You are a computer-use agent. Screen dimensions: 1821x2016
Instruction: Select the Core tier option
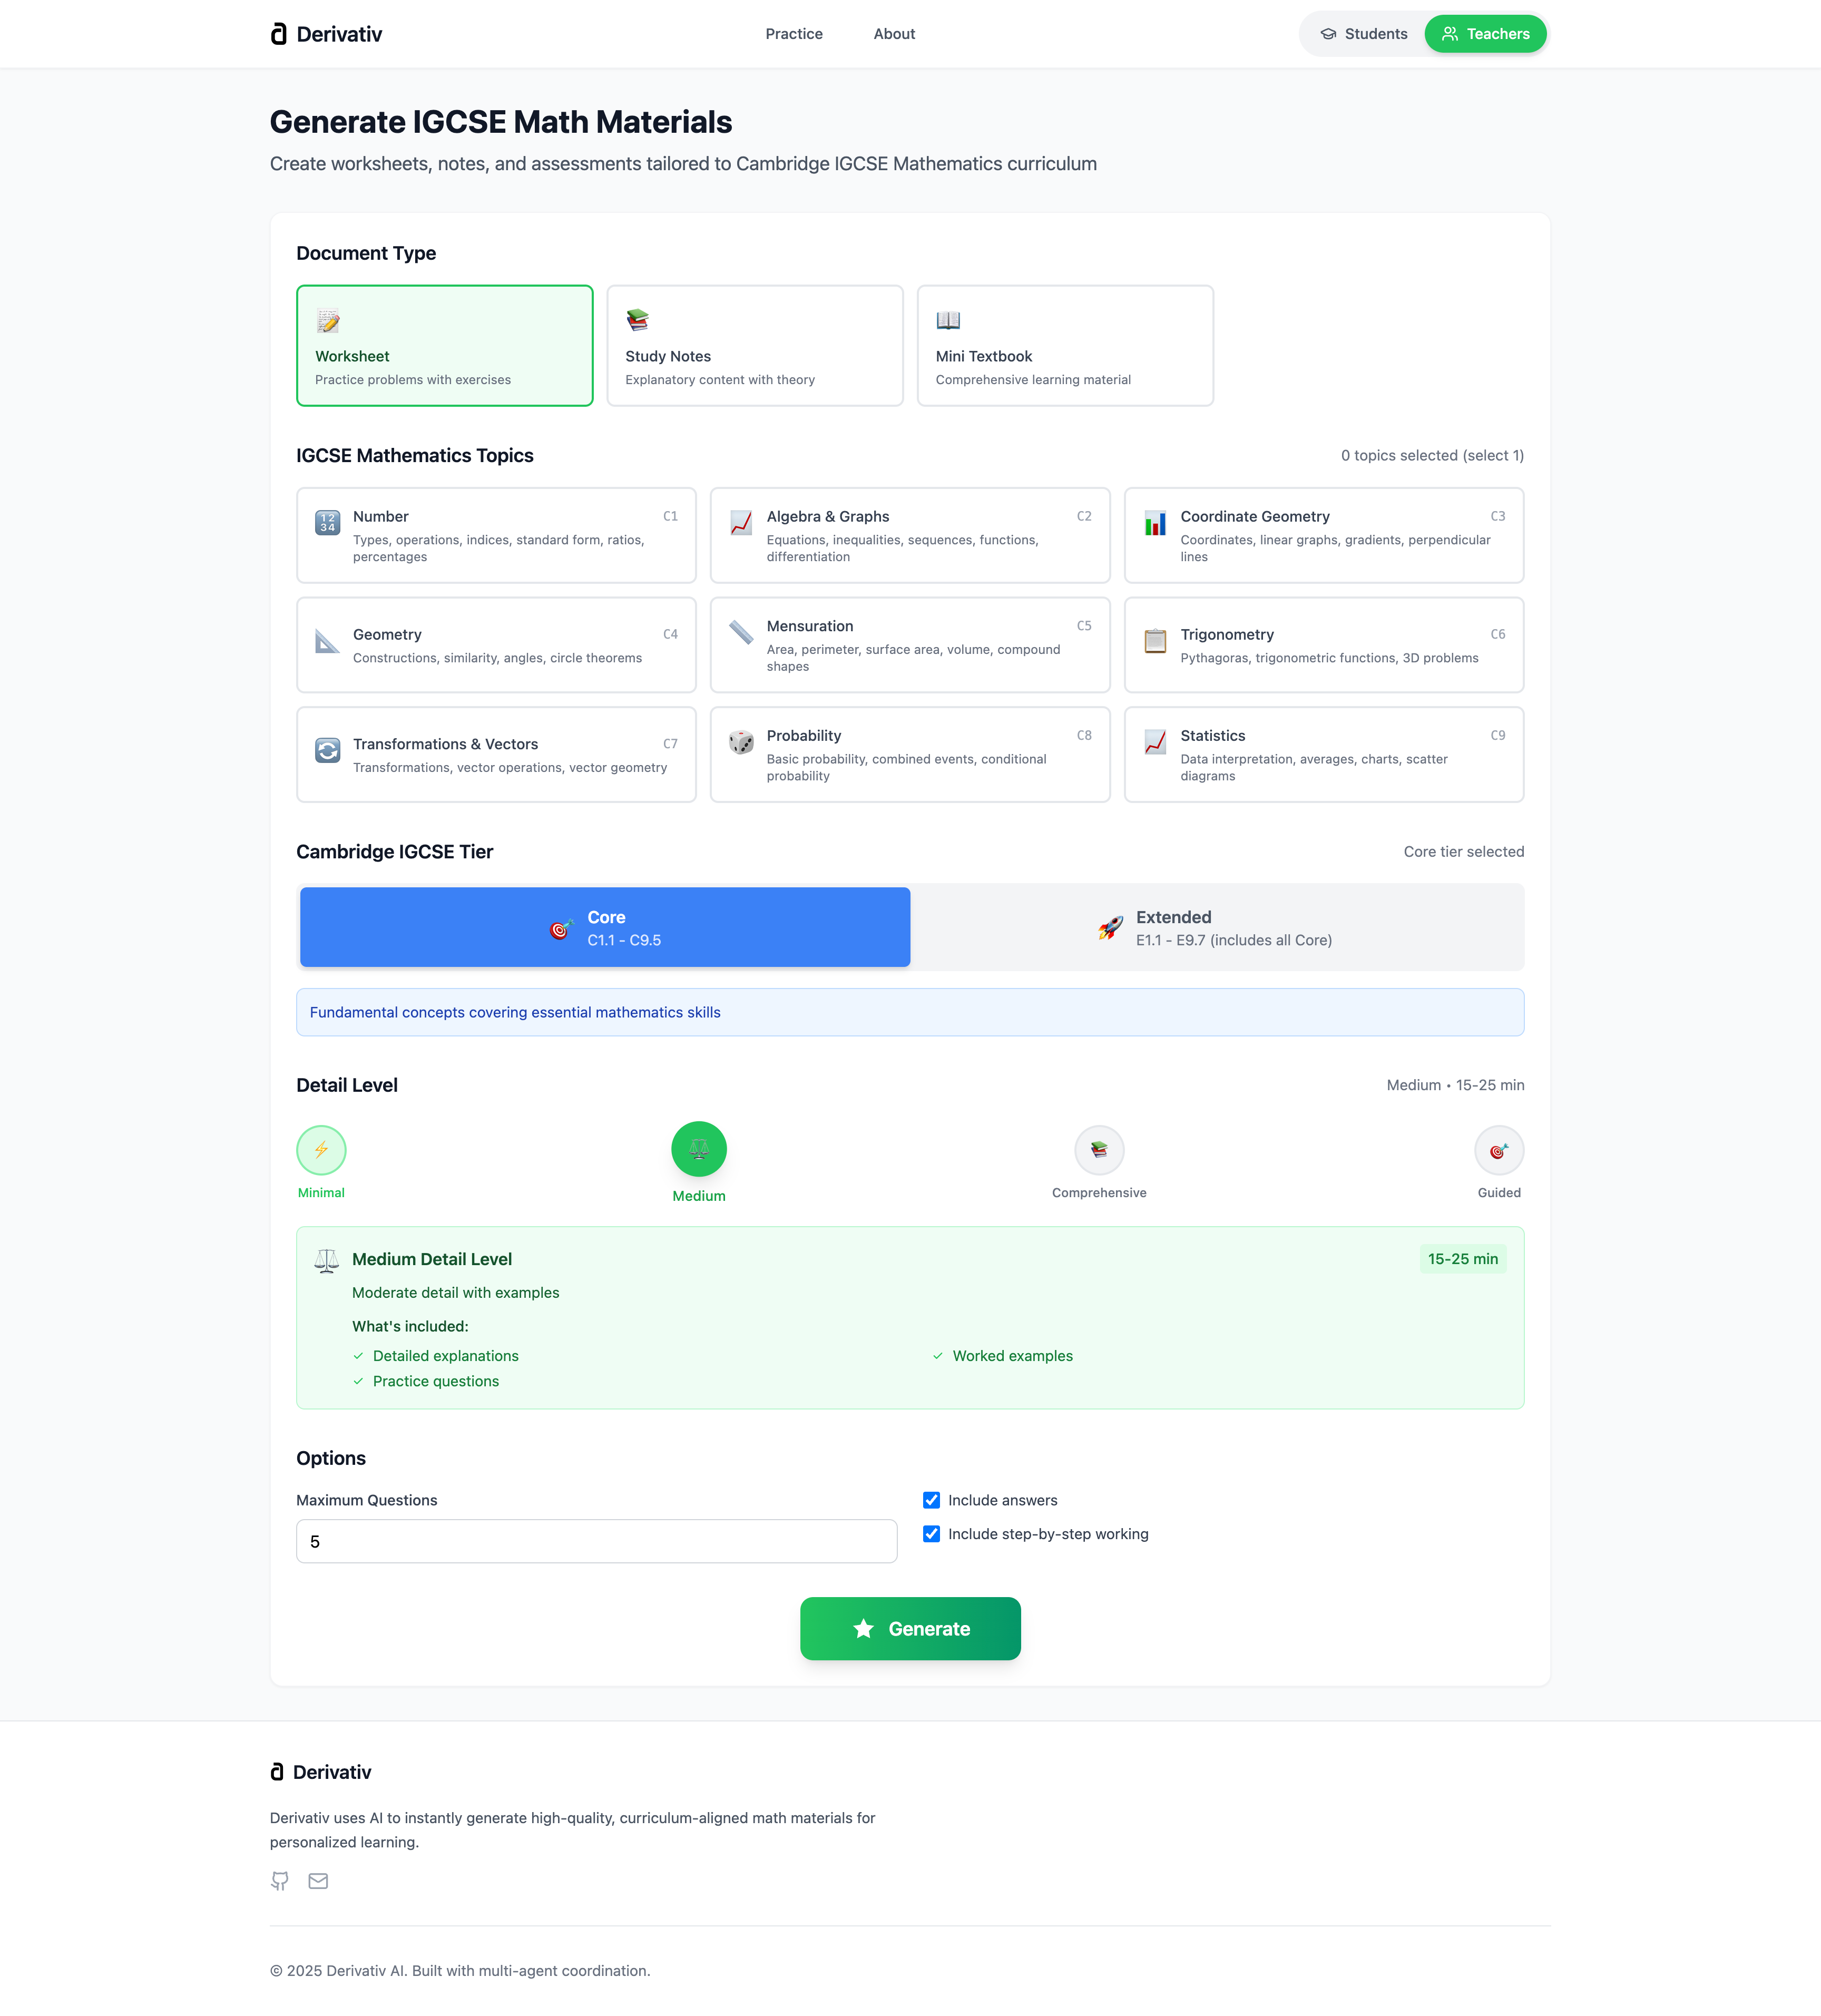pos(605,927)
